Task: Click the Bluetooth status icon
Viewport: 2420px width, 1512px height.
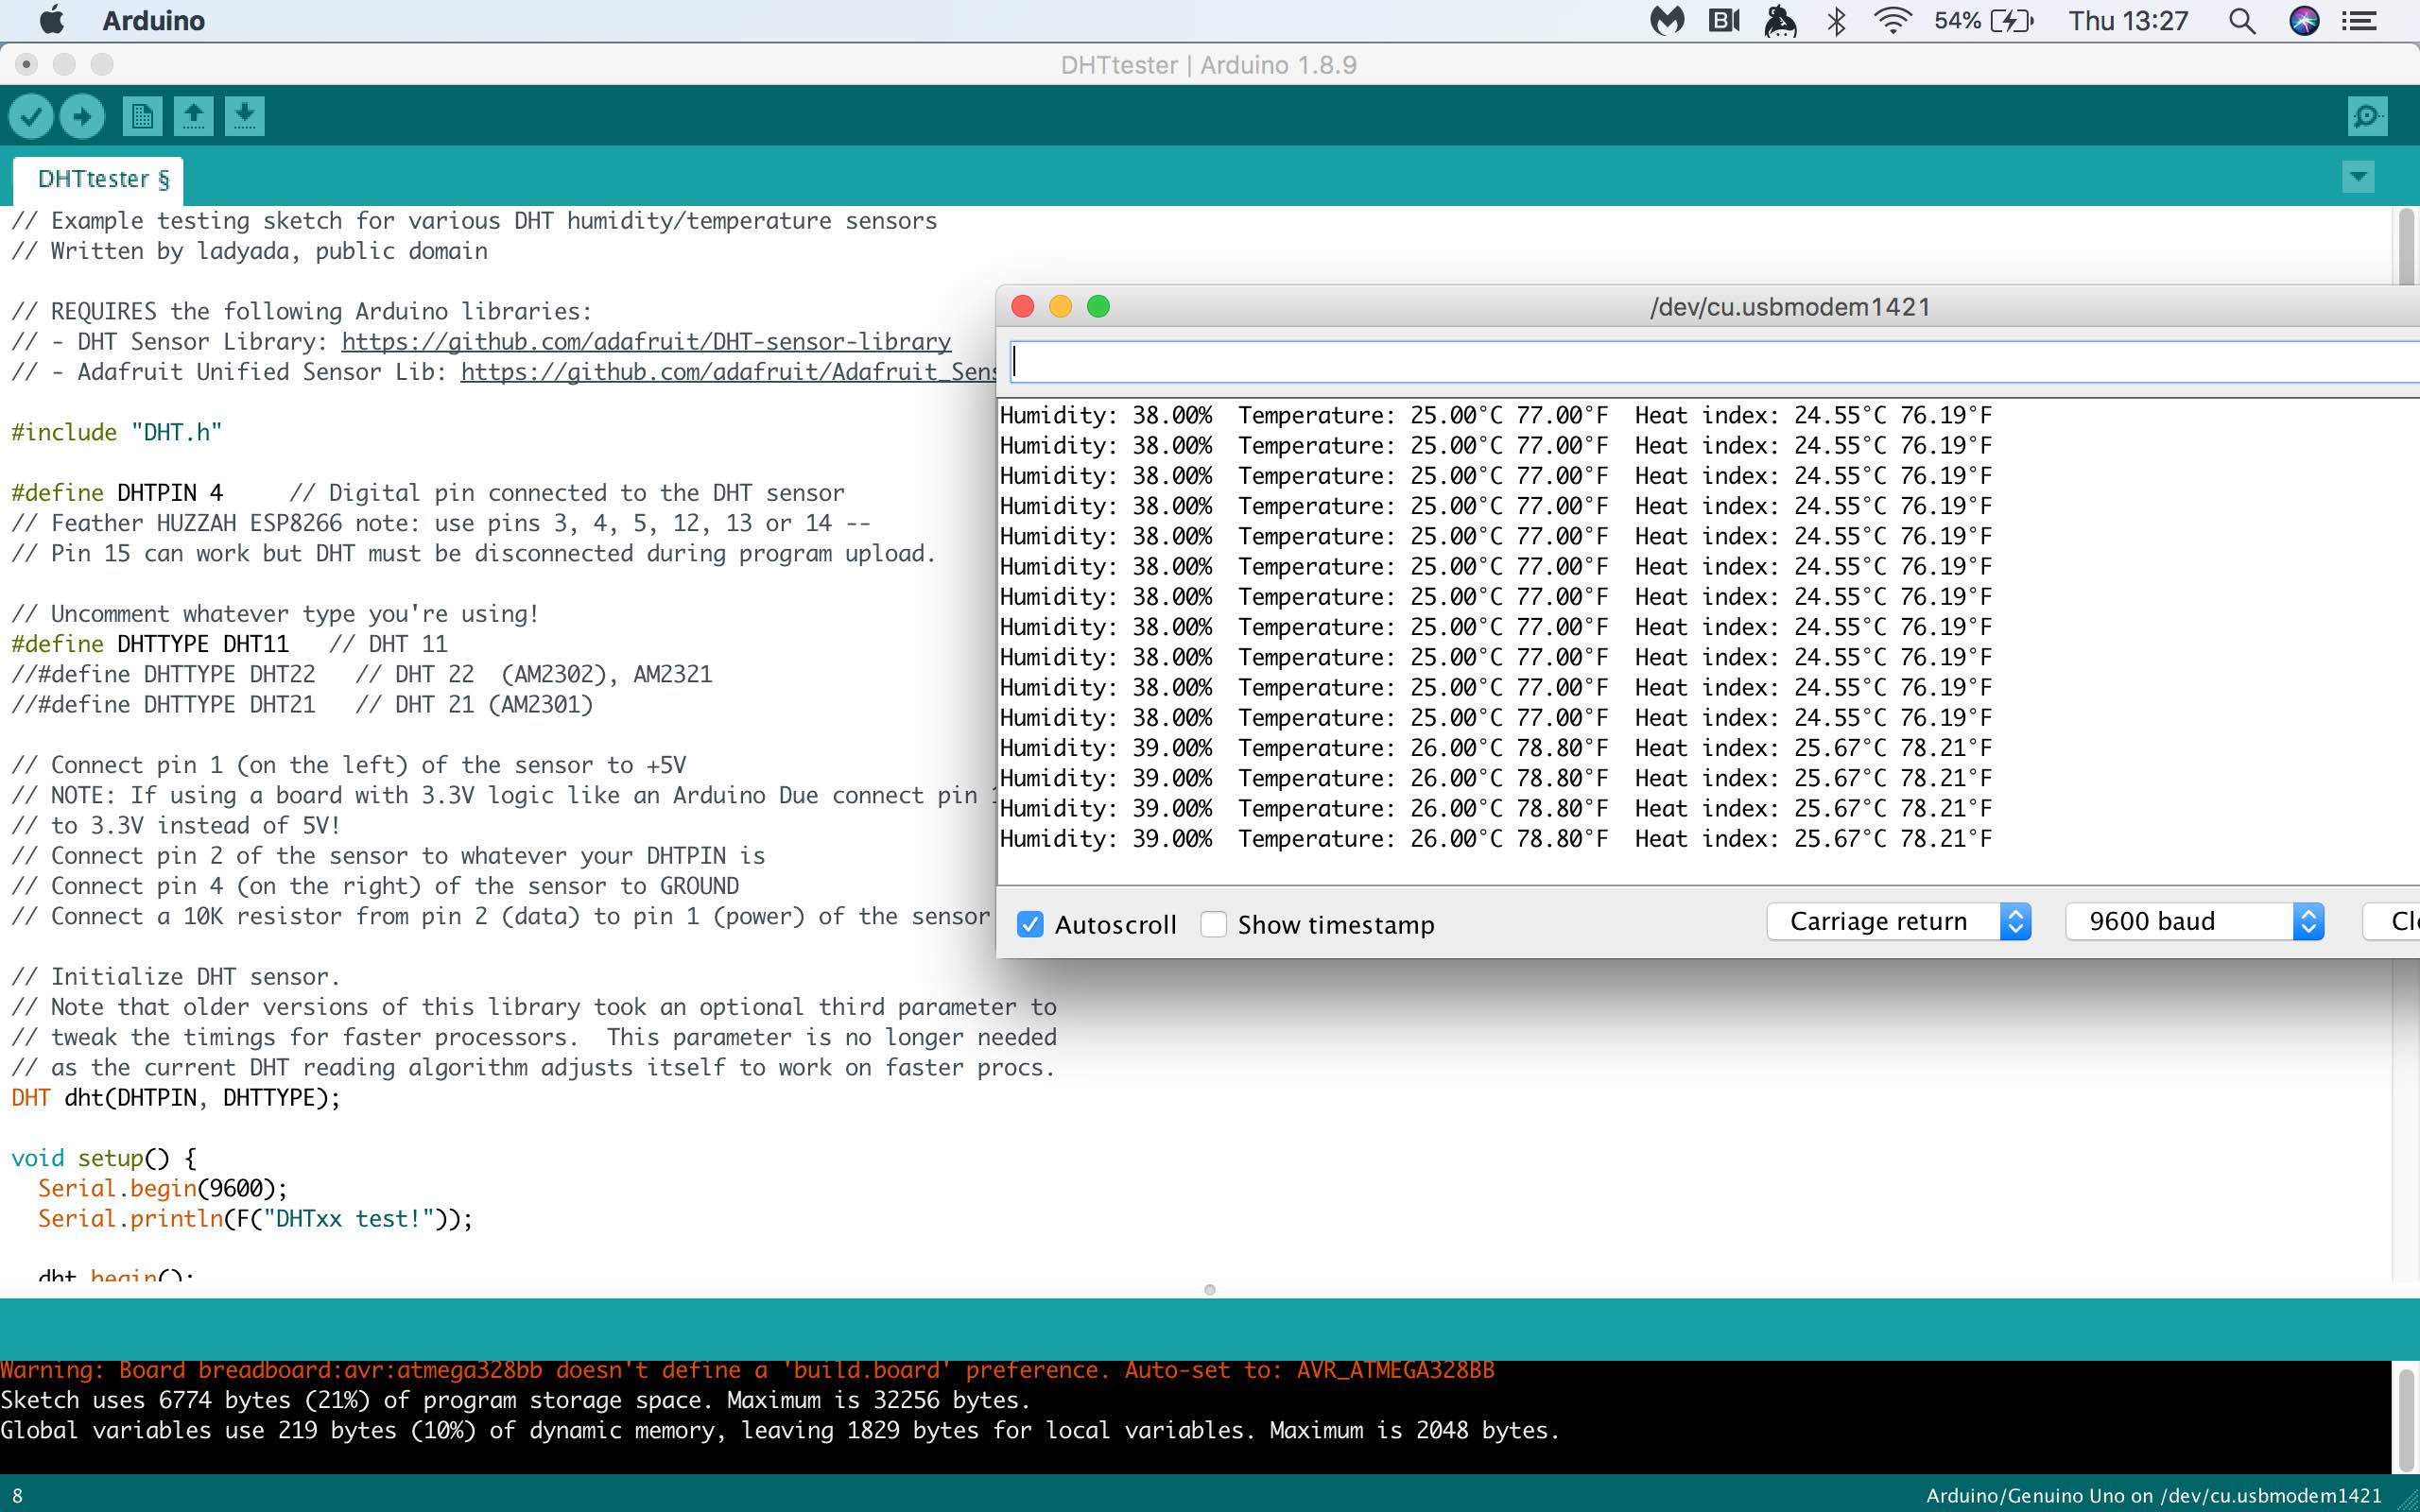Action: [1835, 21]
